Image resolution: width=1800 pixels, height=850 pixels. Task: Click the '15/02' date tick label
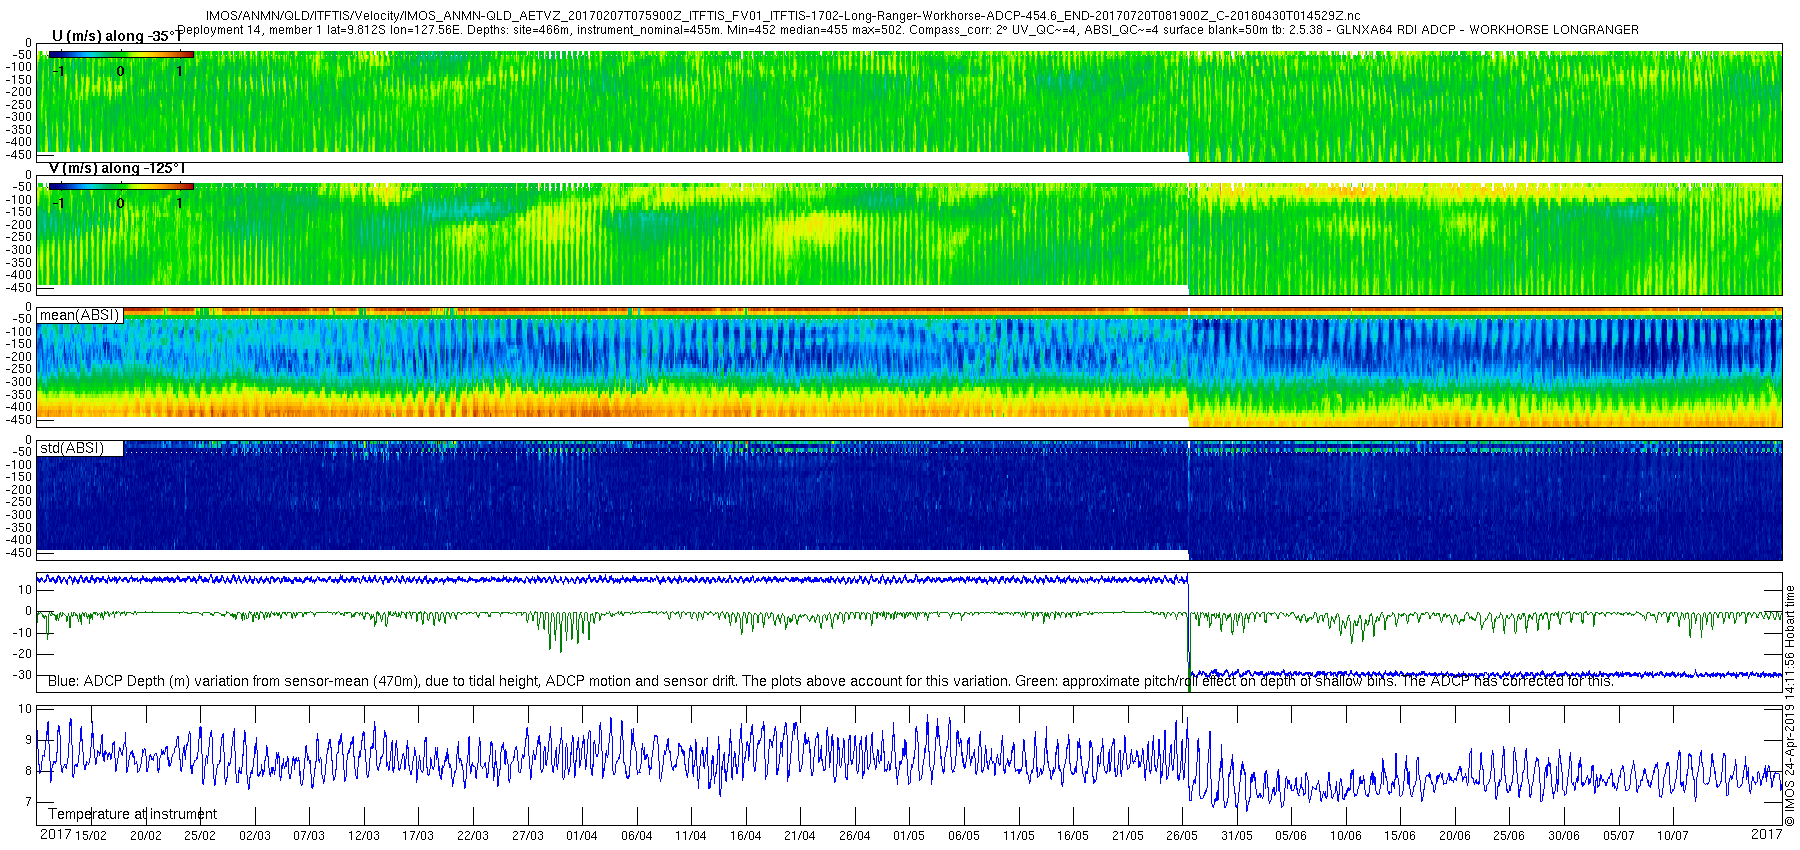[91, 835]
